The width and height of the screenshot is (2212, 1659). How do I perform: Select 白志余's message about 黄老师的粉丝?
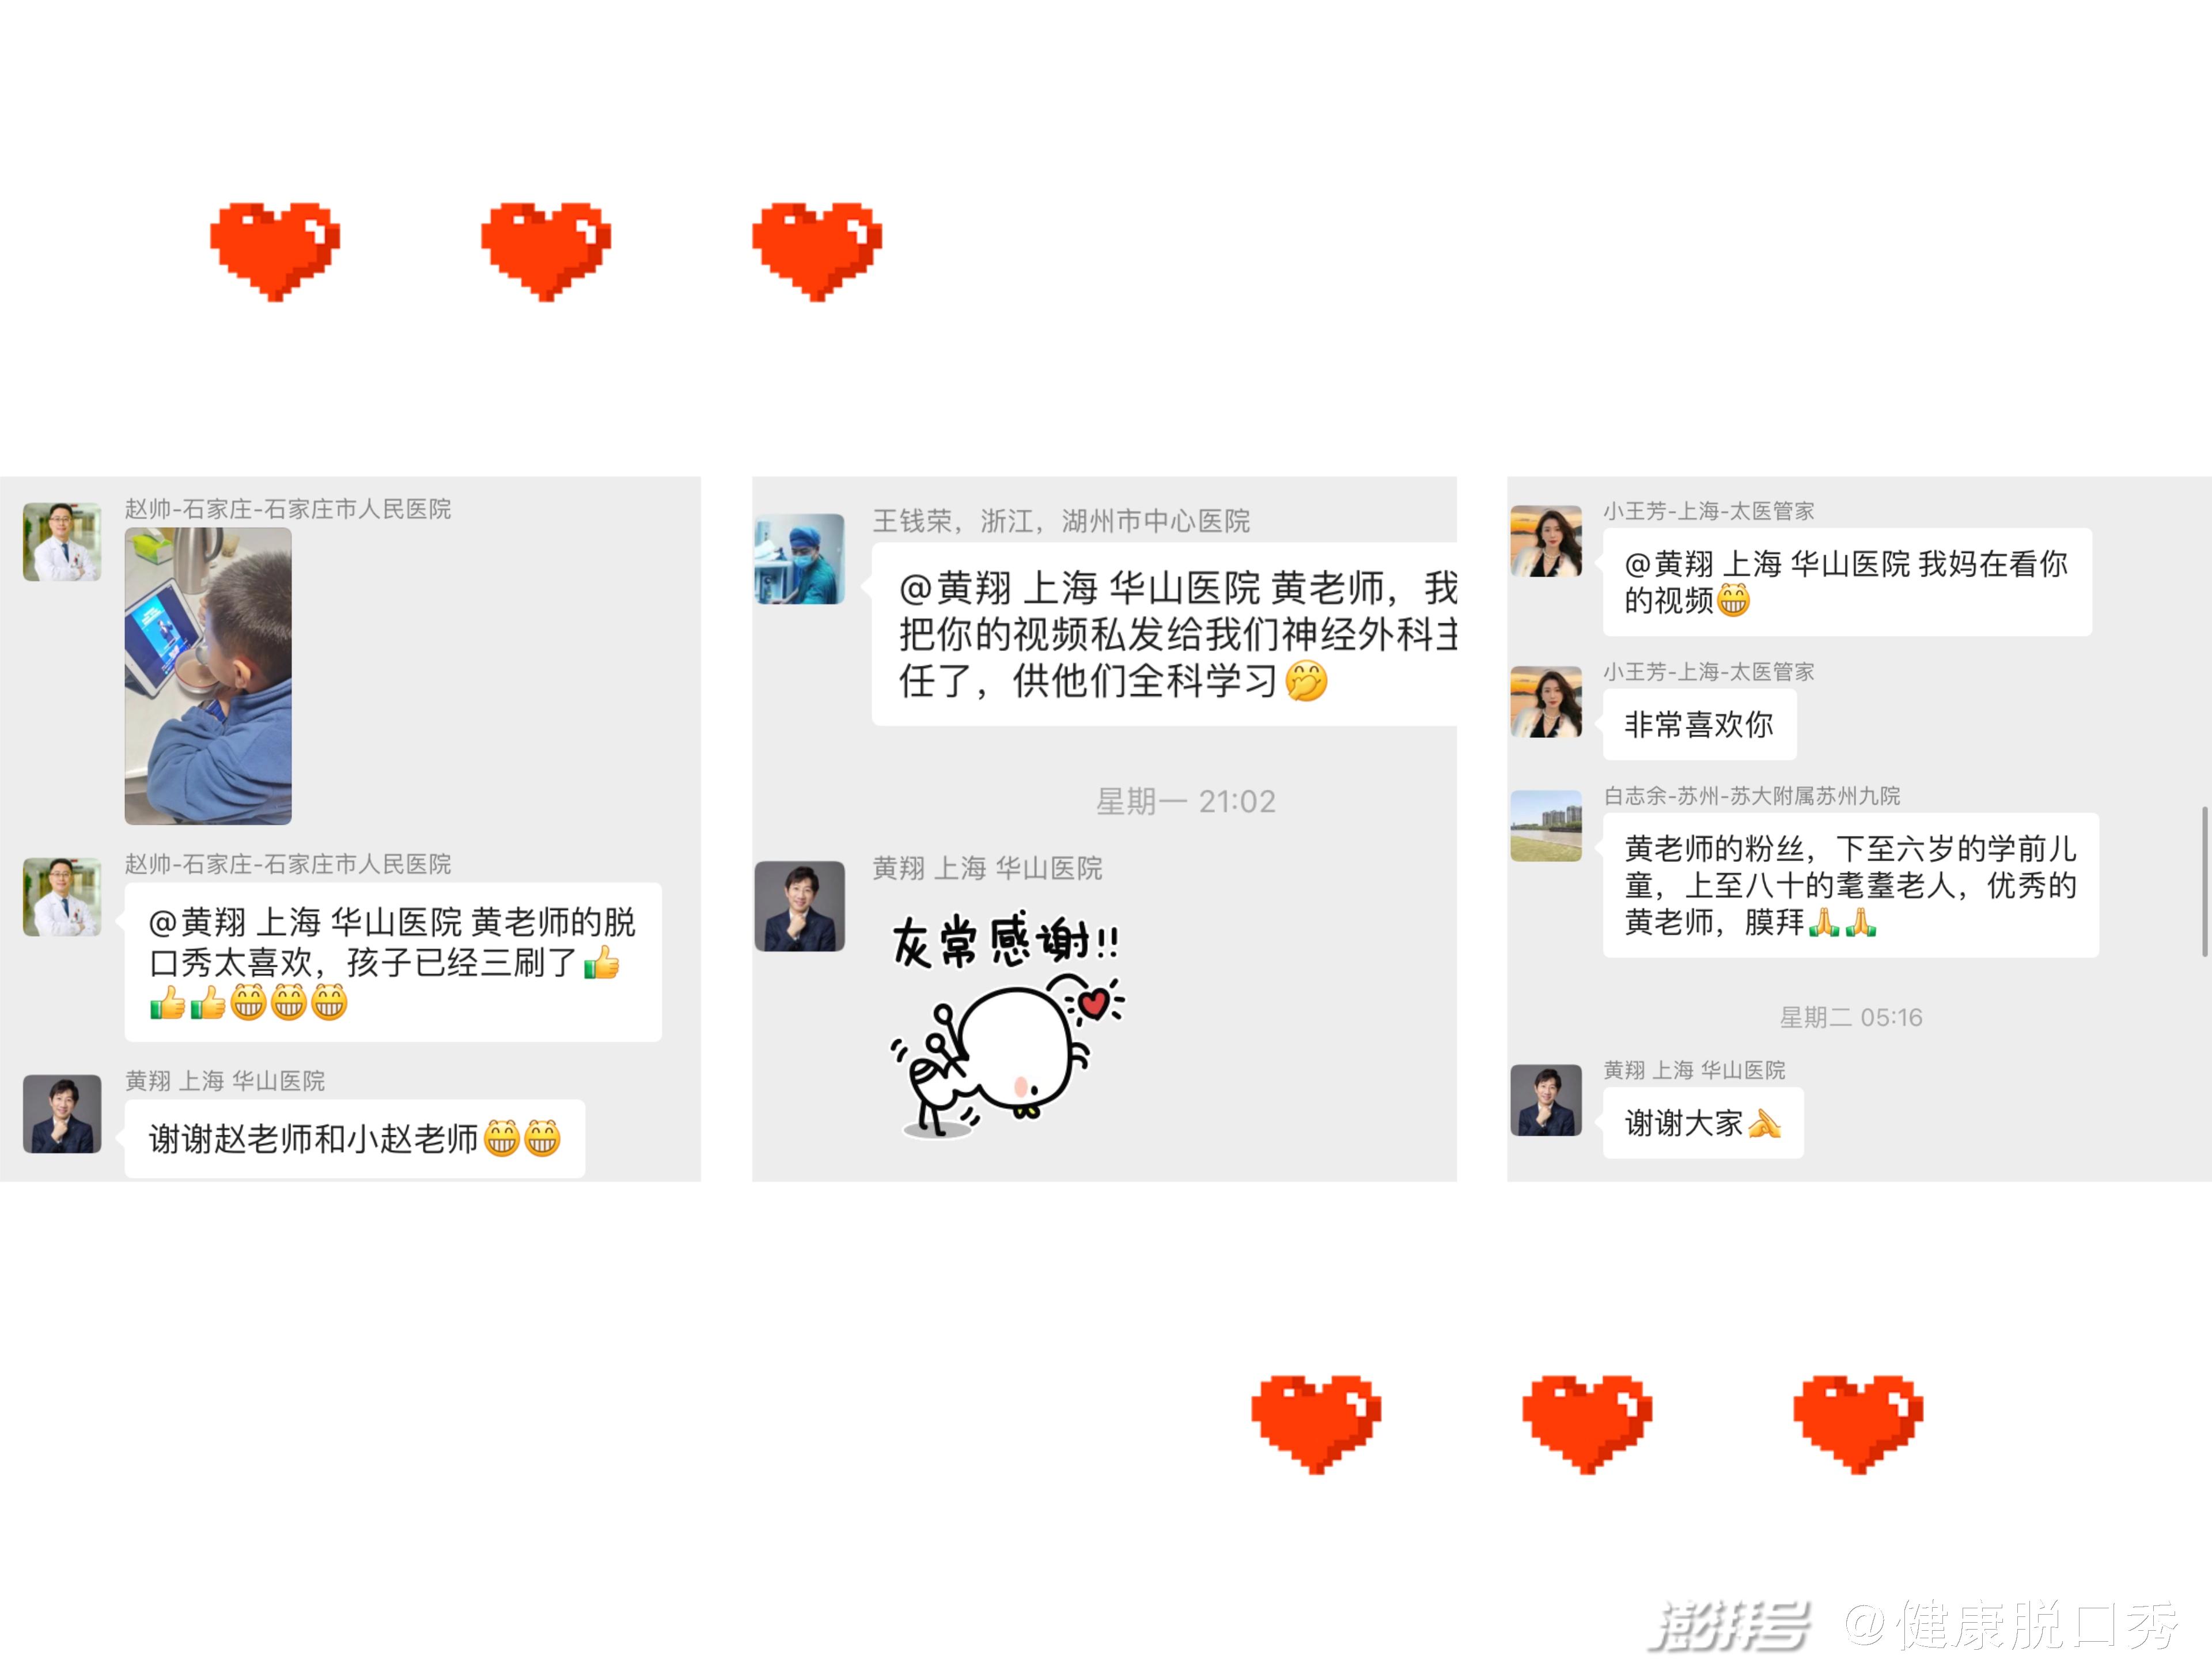[1850, 885]
